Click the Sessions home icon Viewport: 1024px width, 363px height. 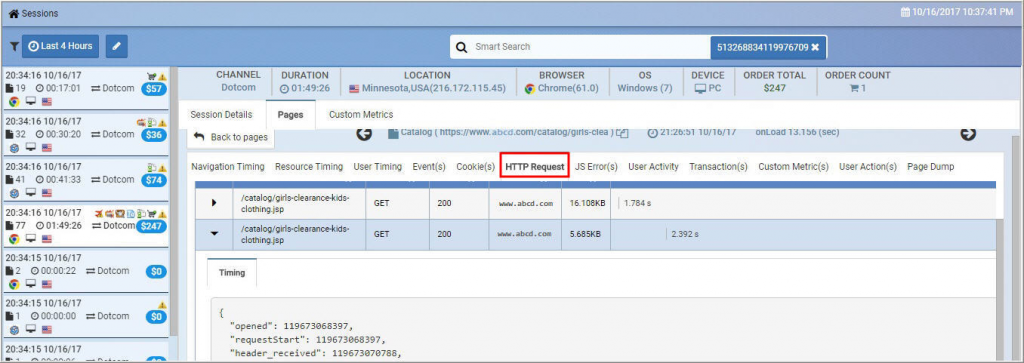[13, 13]
